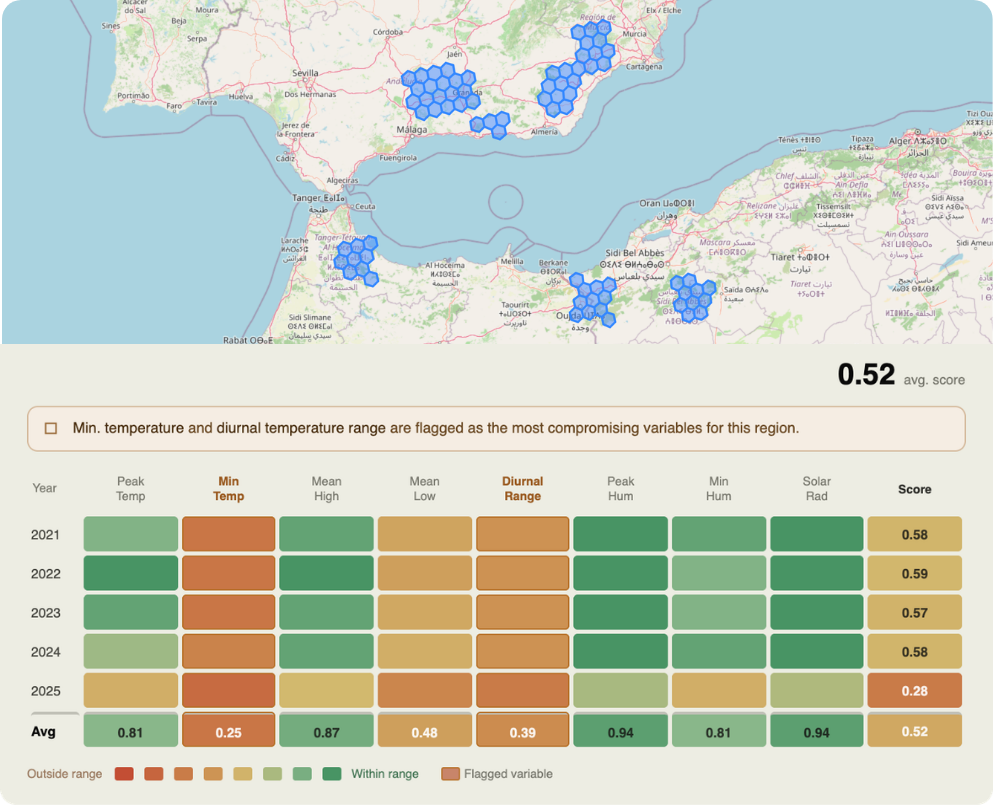This screenshot has height=806, width=993.
Task: Click the hexagon cluster near Oujda
Action: (593, 299)
